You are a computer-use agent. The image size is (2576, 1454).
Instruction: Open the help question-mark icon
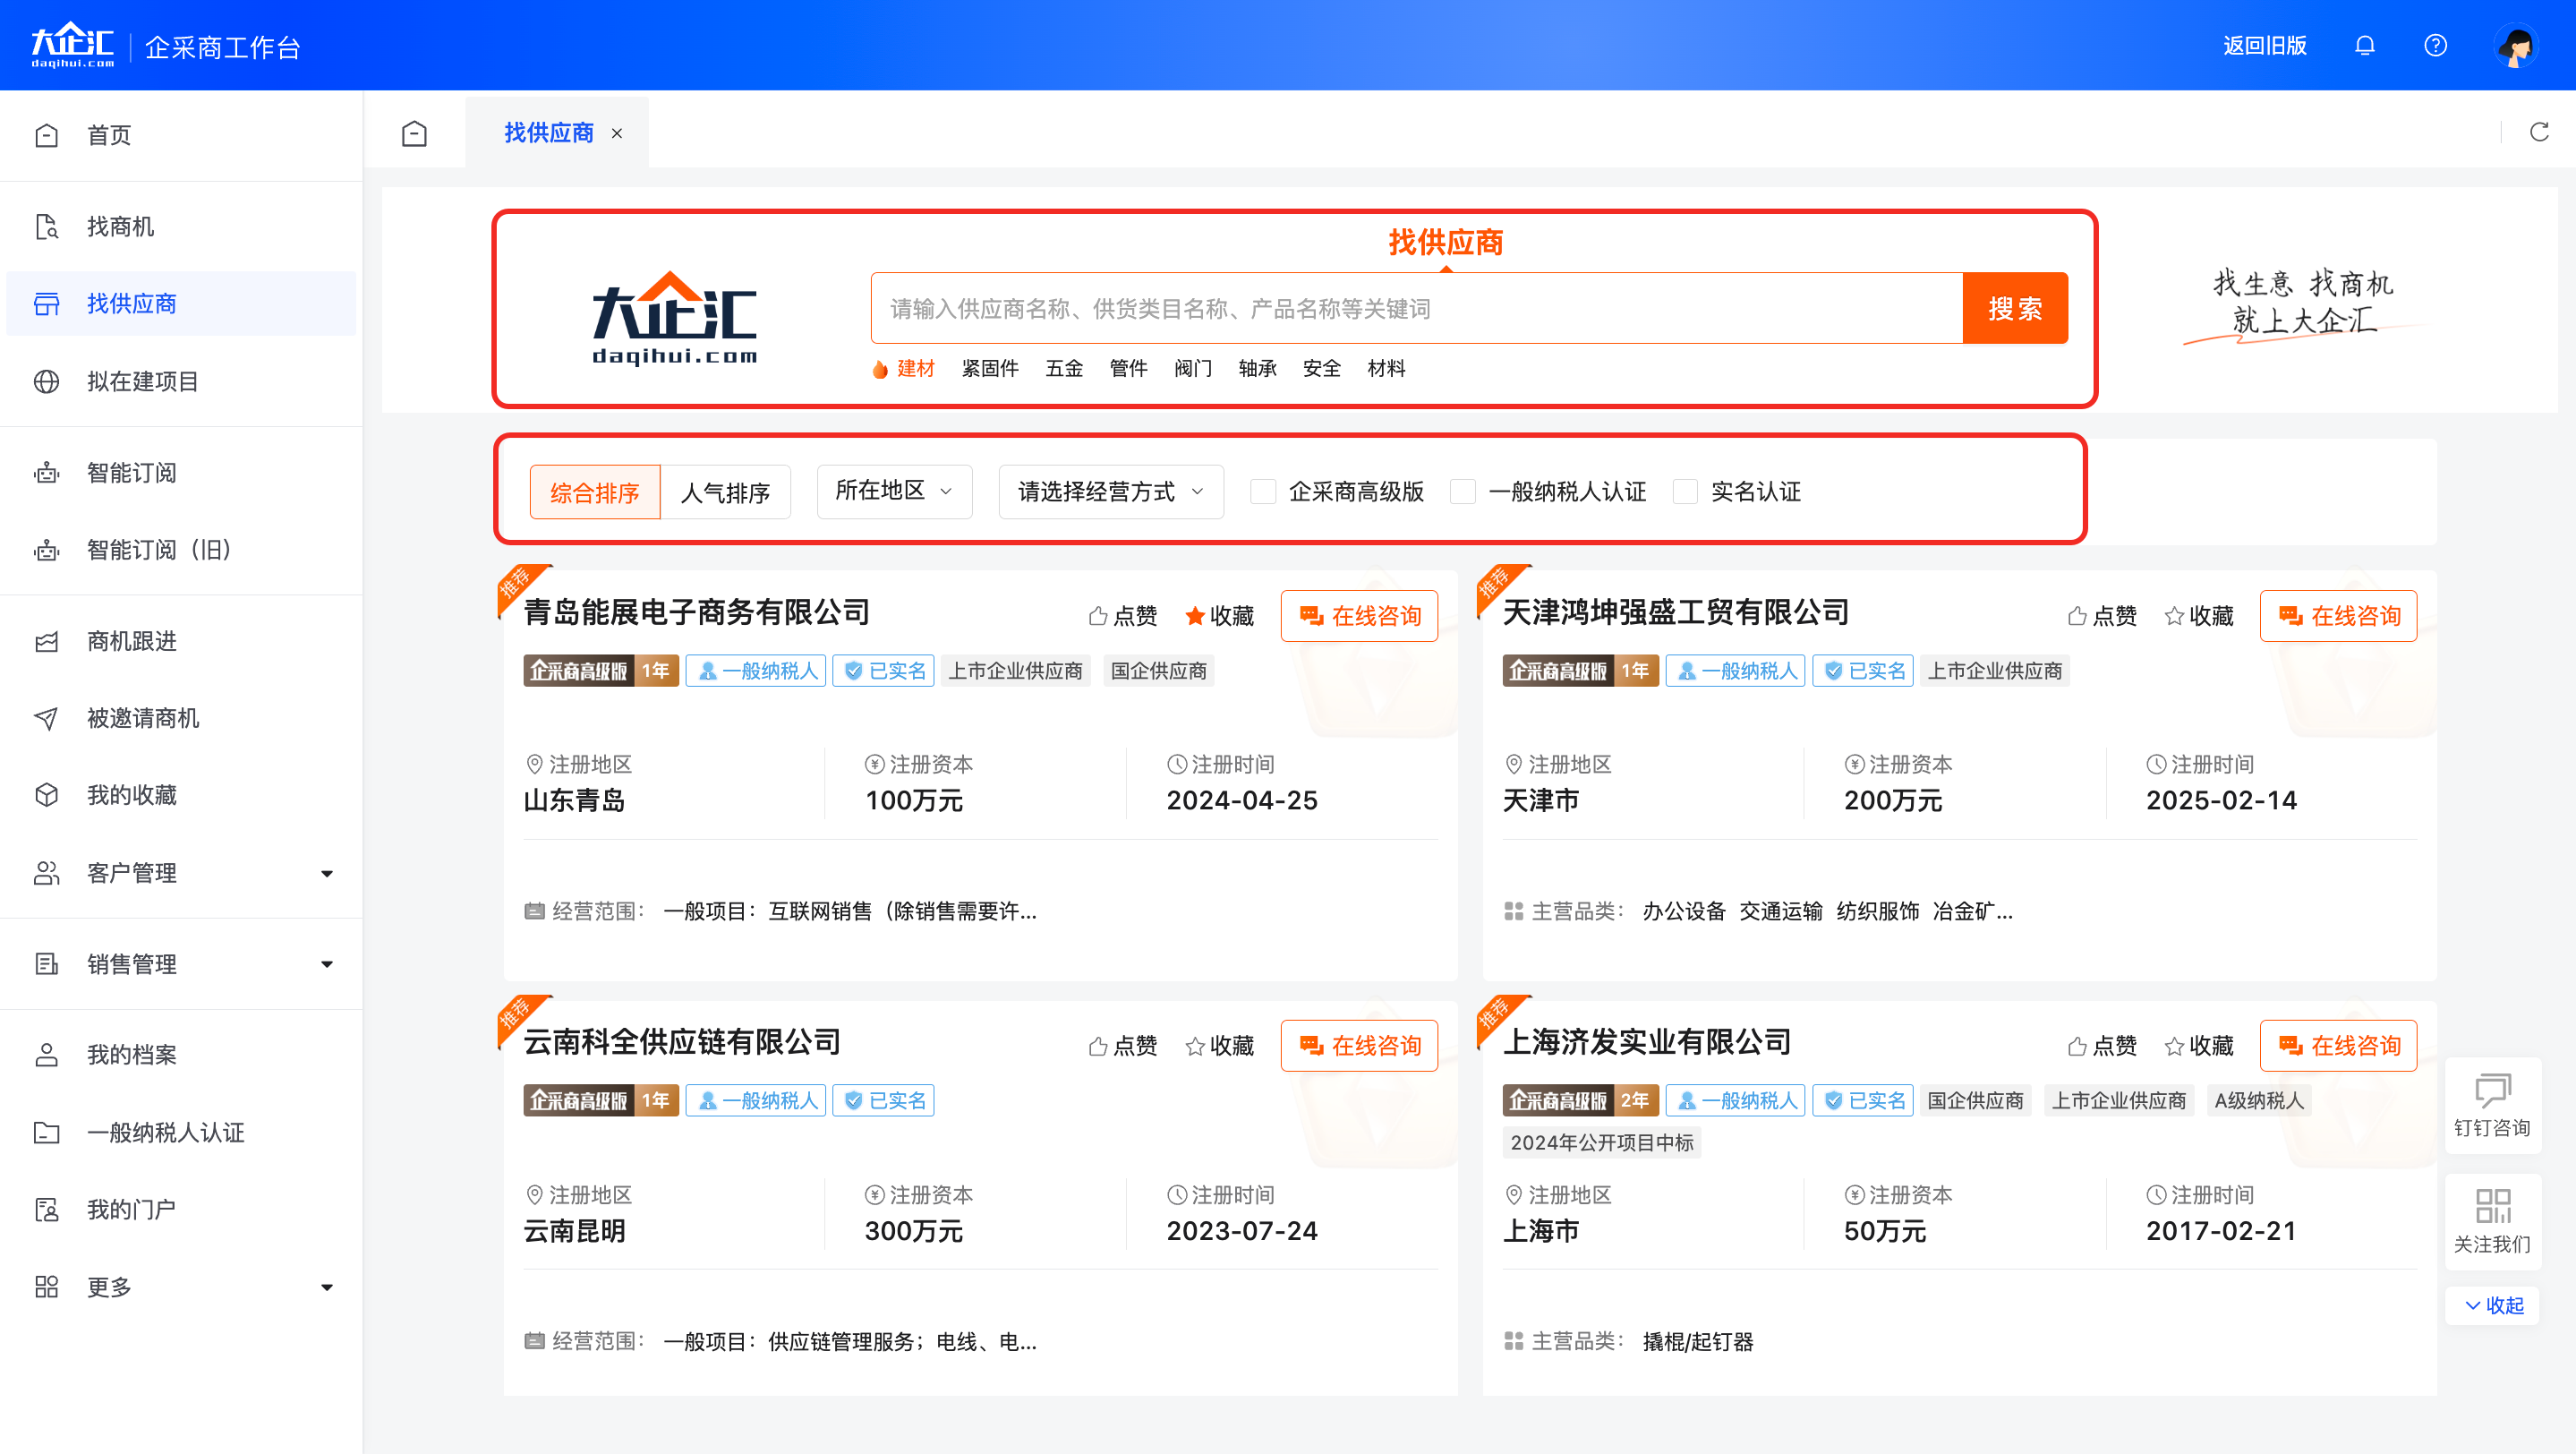click(x=2435, y=46)
